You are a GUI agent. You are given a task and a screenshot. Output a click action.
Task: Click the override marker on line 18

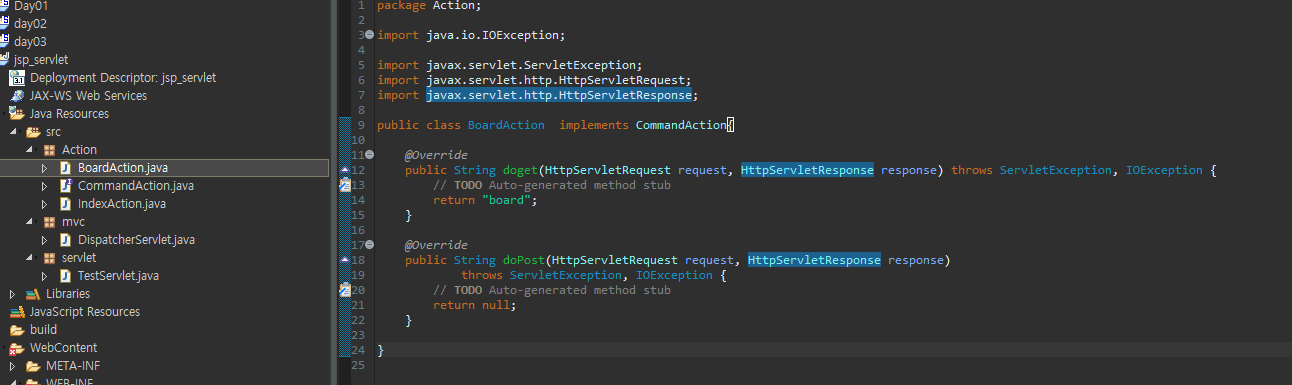point(345,260)
